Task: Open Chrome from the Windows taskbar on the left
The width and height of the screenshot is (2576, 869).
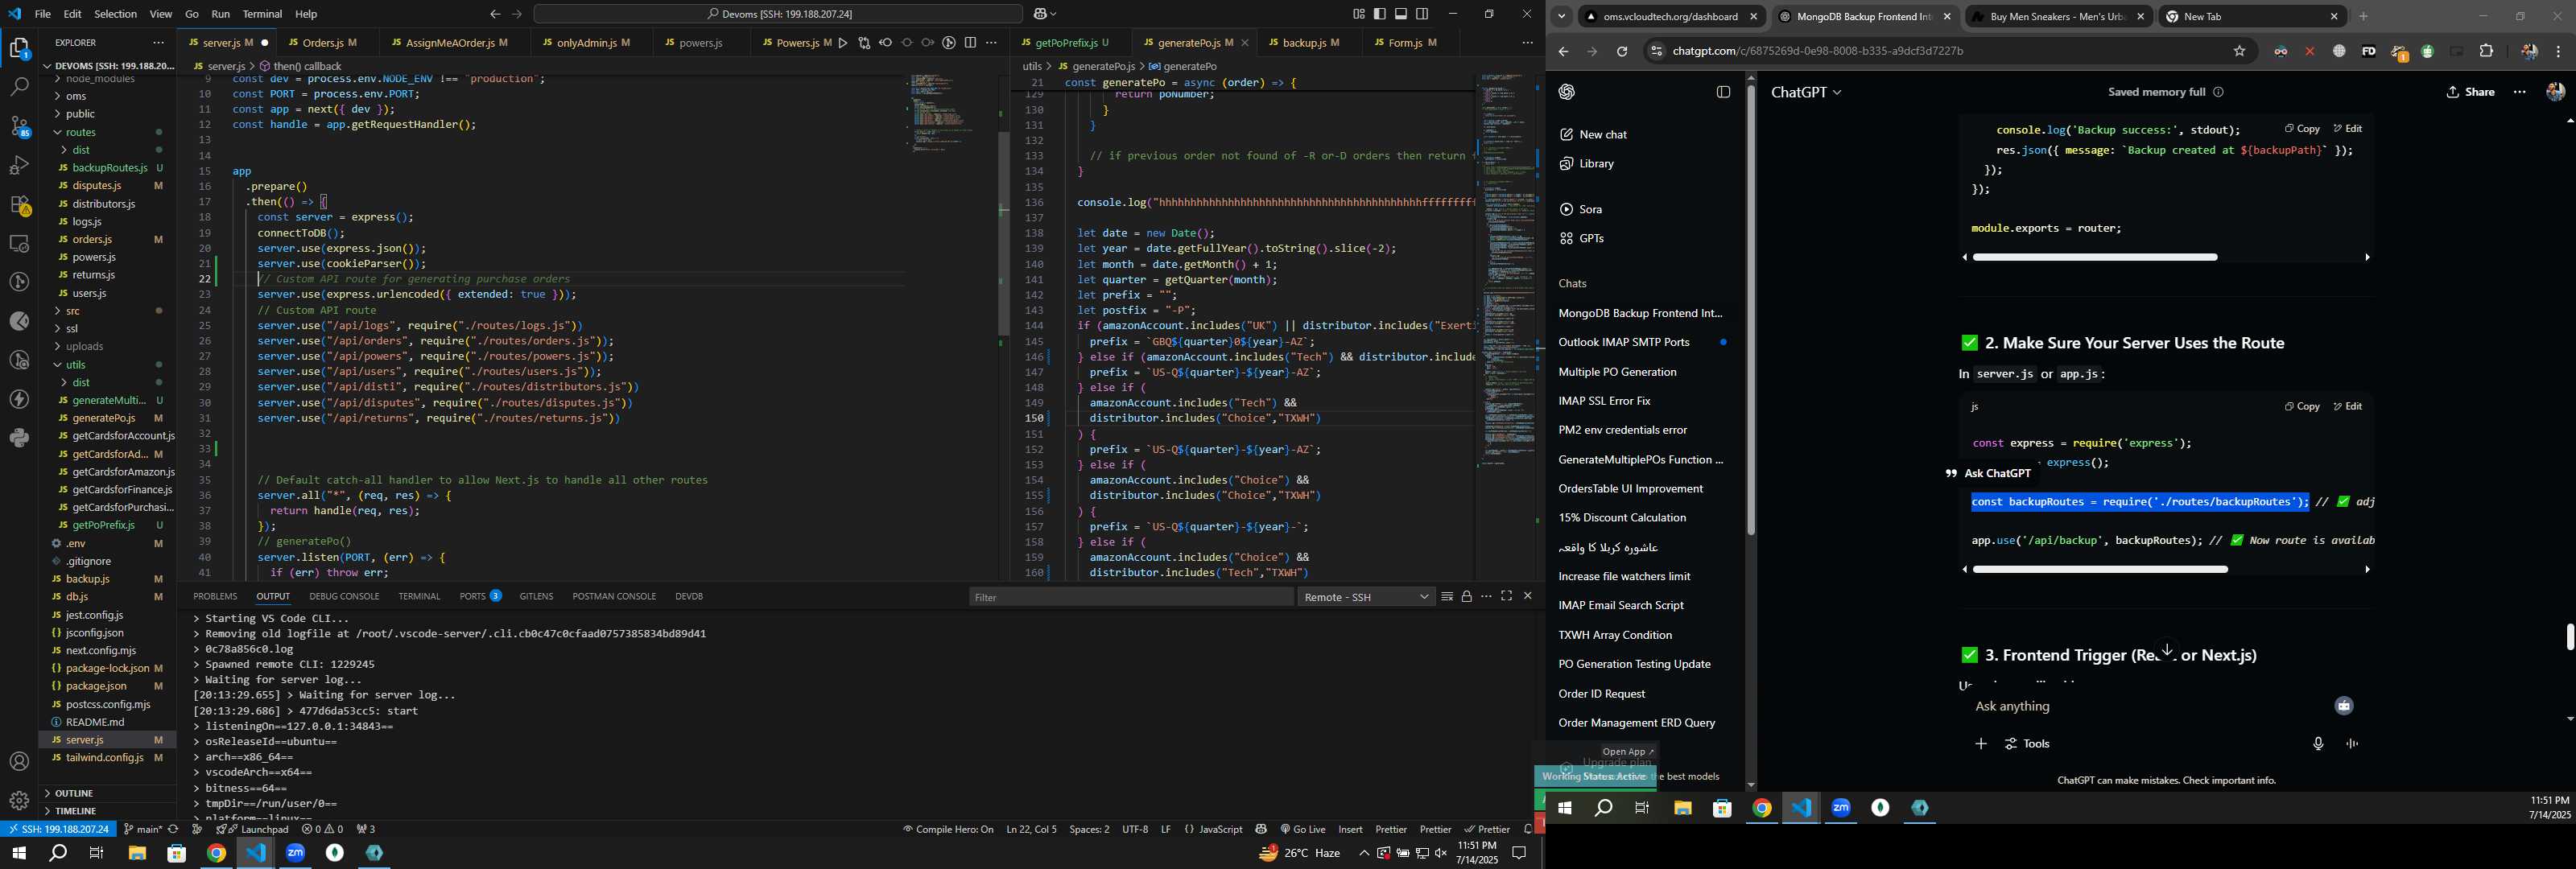Action: 216,853
